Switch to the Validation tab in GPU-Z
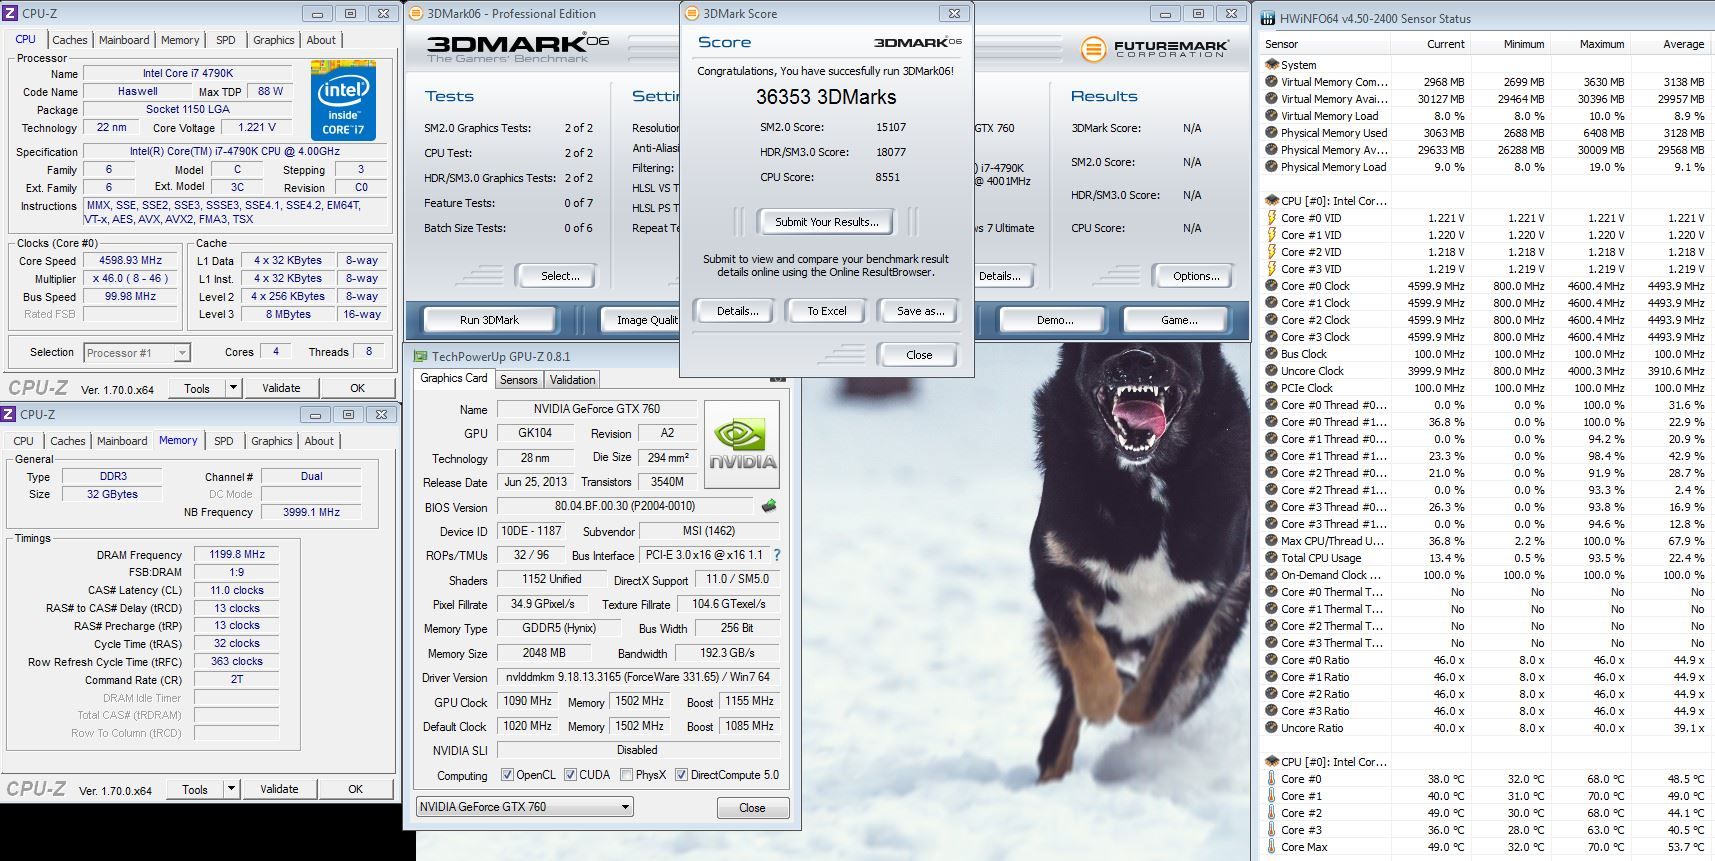 (572, 380)
